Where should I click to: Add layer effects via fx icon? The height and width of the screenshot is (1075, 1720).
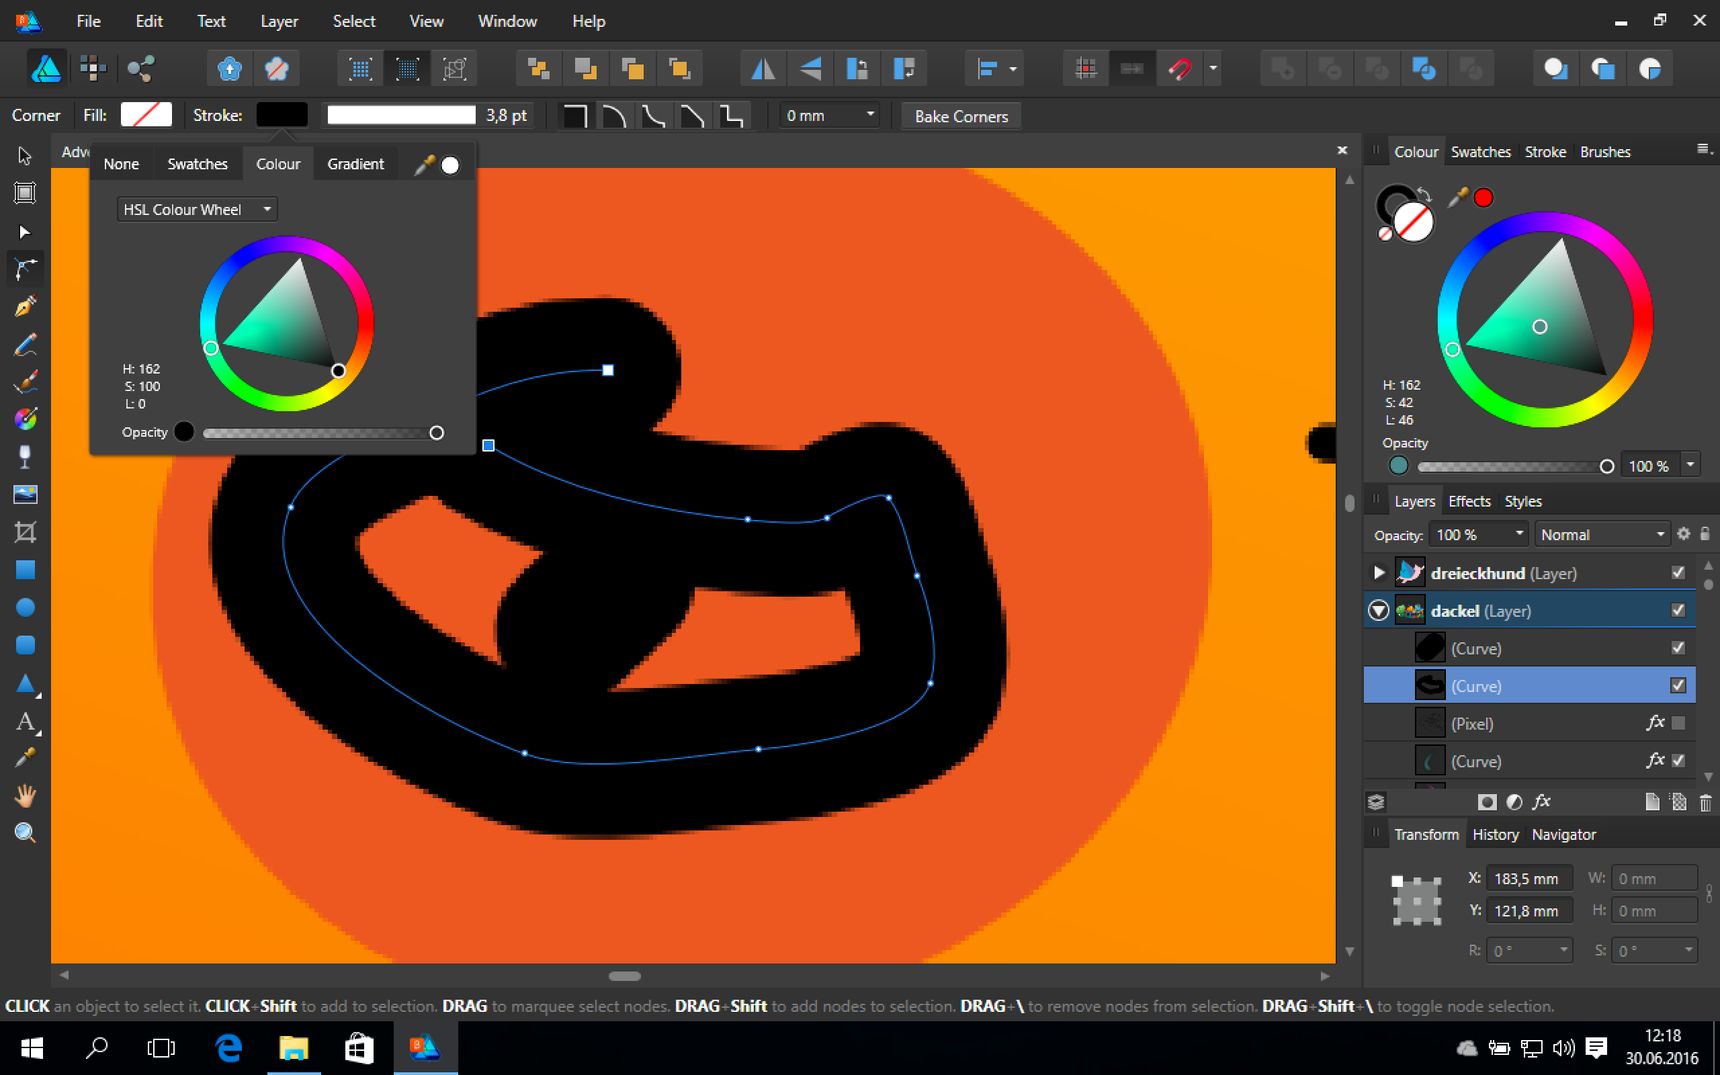pos(1541,802)
